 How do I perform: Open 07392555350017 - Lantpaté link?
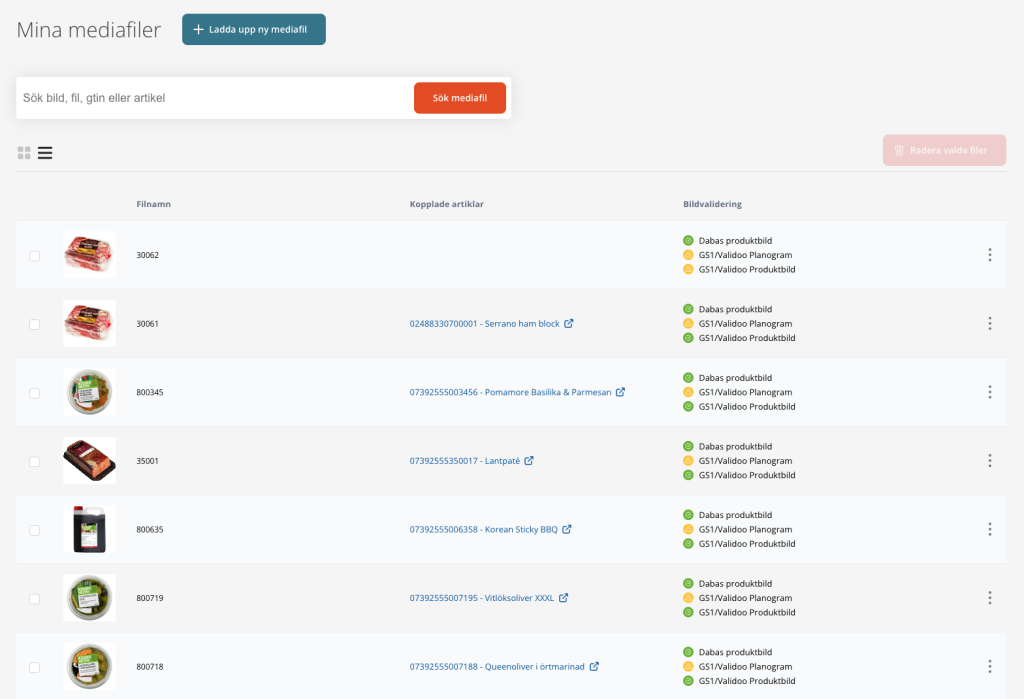click(x=465, y=461)
